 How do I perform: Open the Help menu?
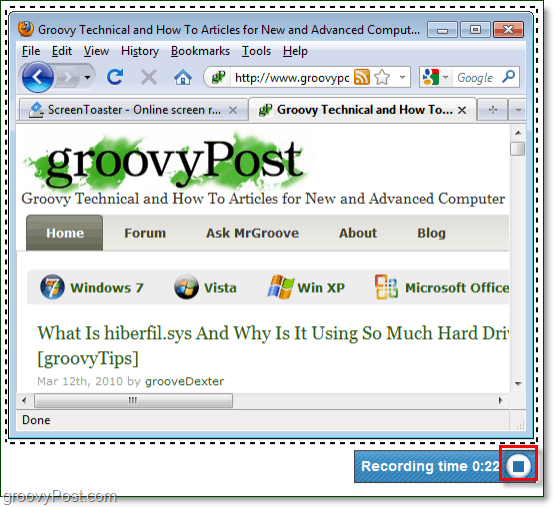[x=295, y=52]
